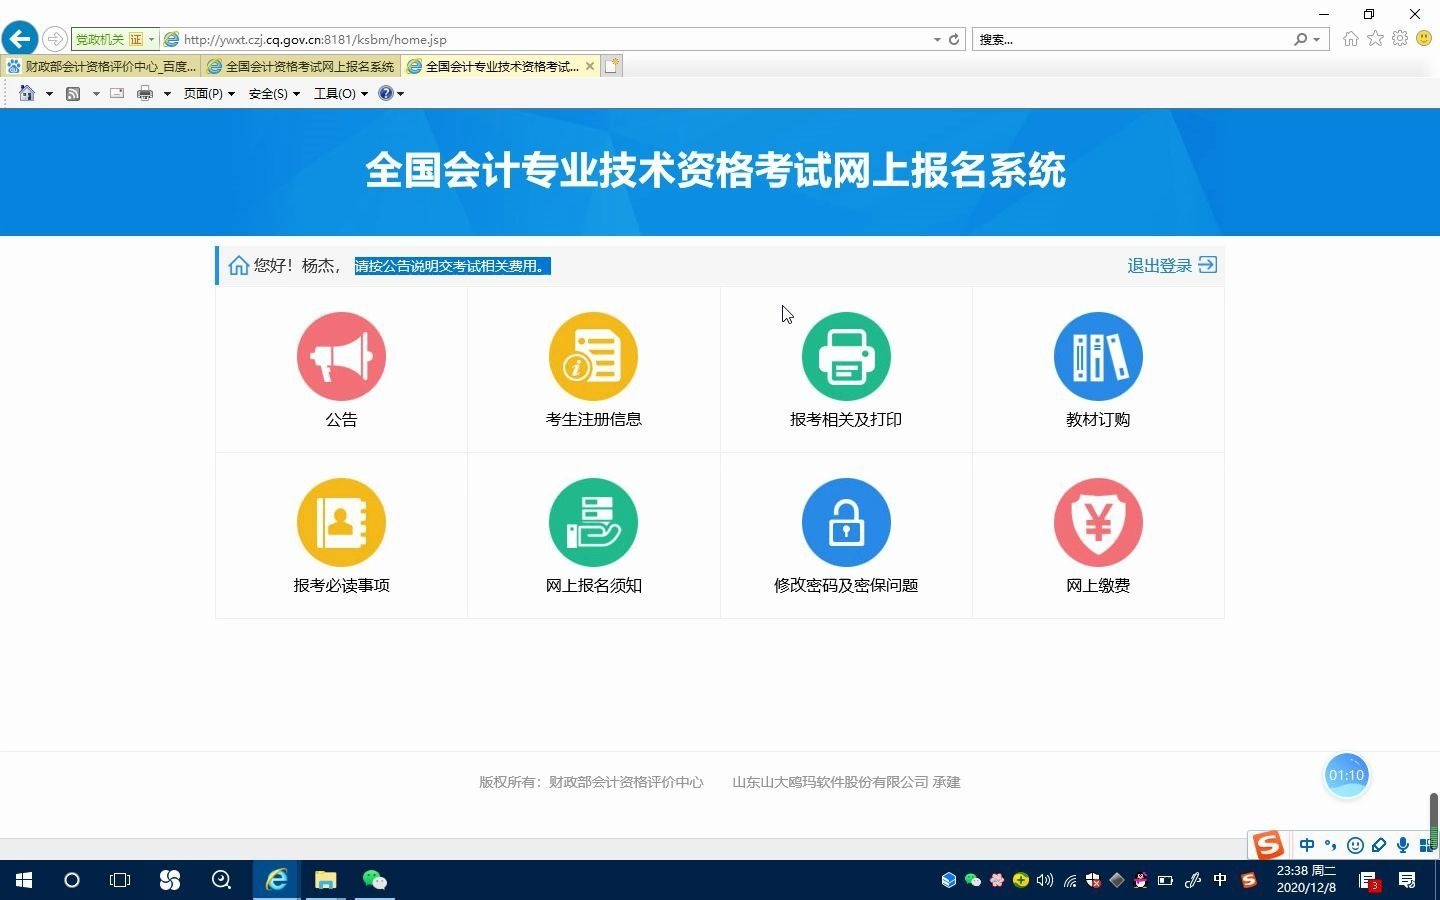Click the Home icon on the browser toolbar

point(27,93)
